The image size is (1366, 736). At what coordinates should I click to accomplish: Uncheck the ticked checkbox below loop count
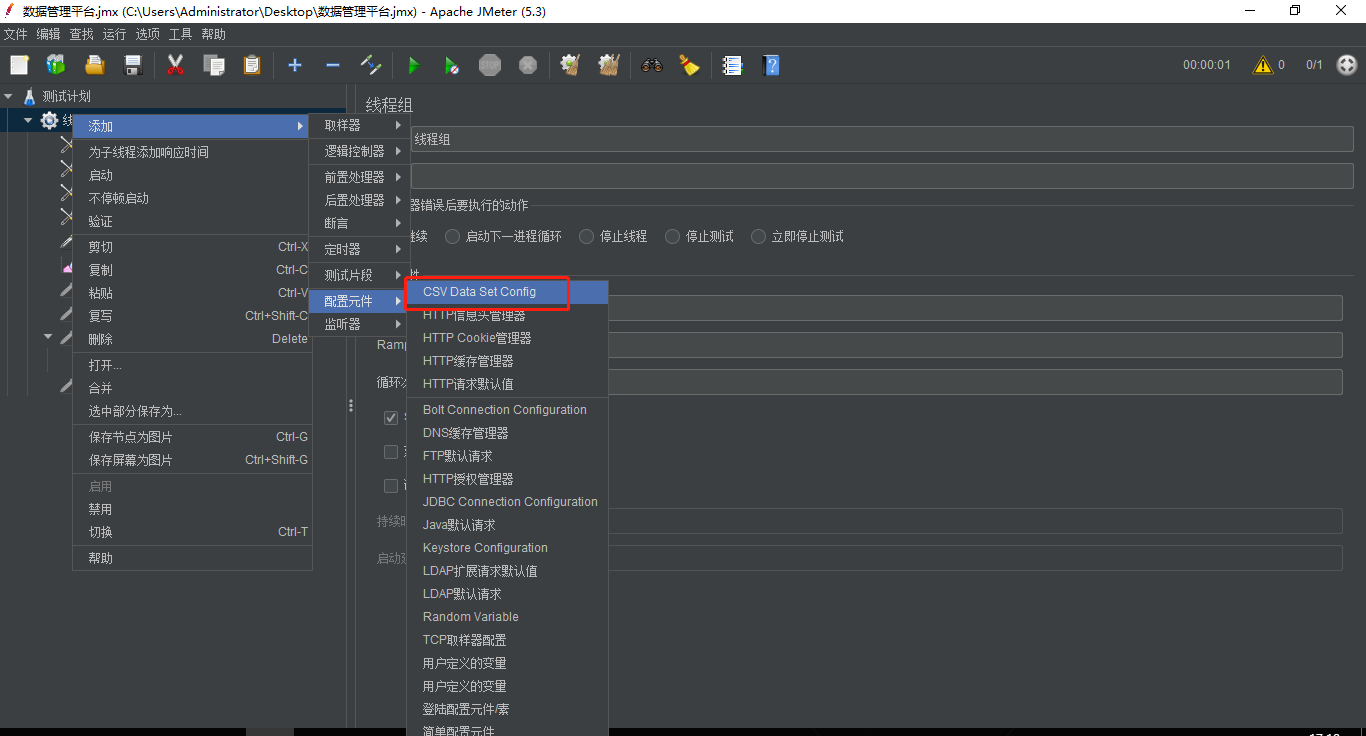[x=391, y=417]
